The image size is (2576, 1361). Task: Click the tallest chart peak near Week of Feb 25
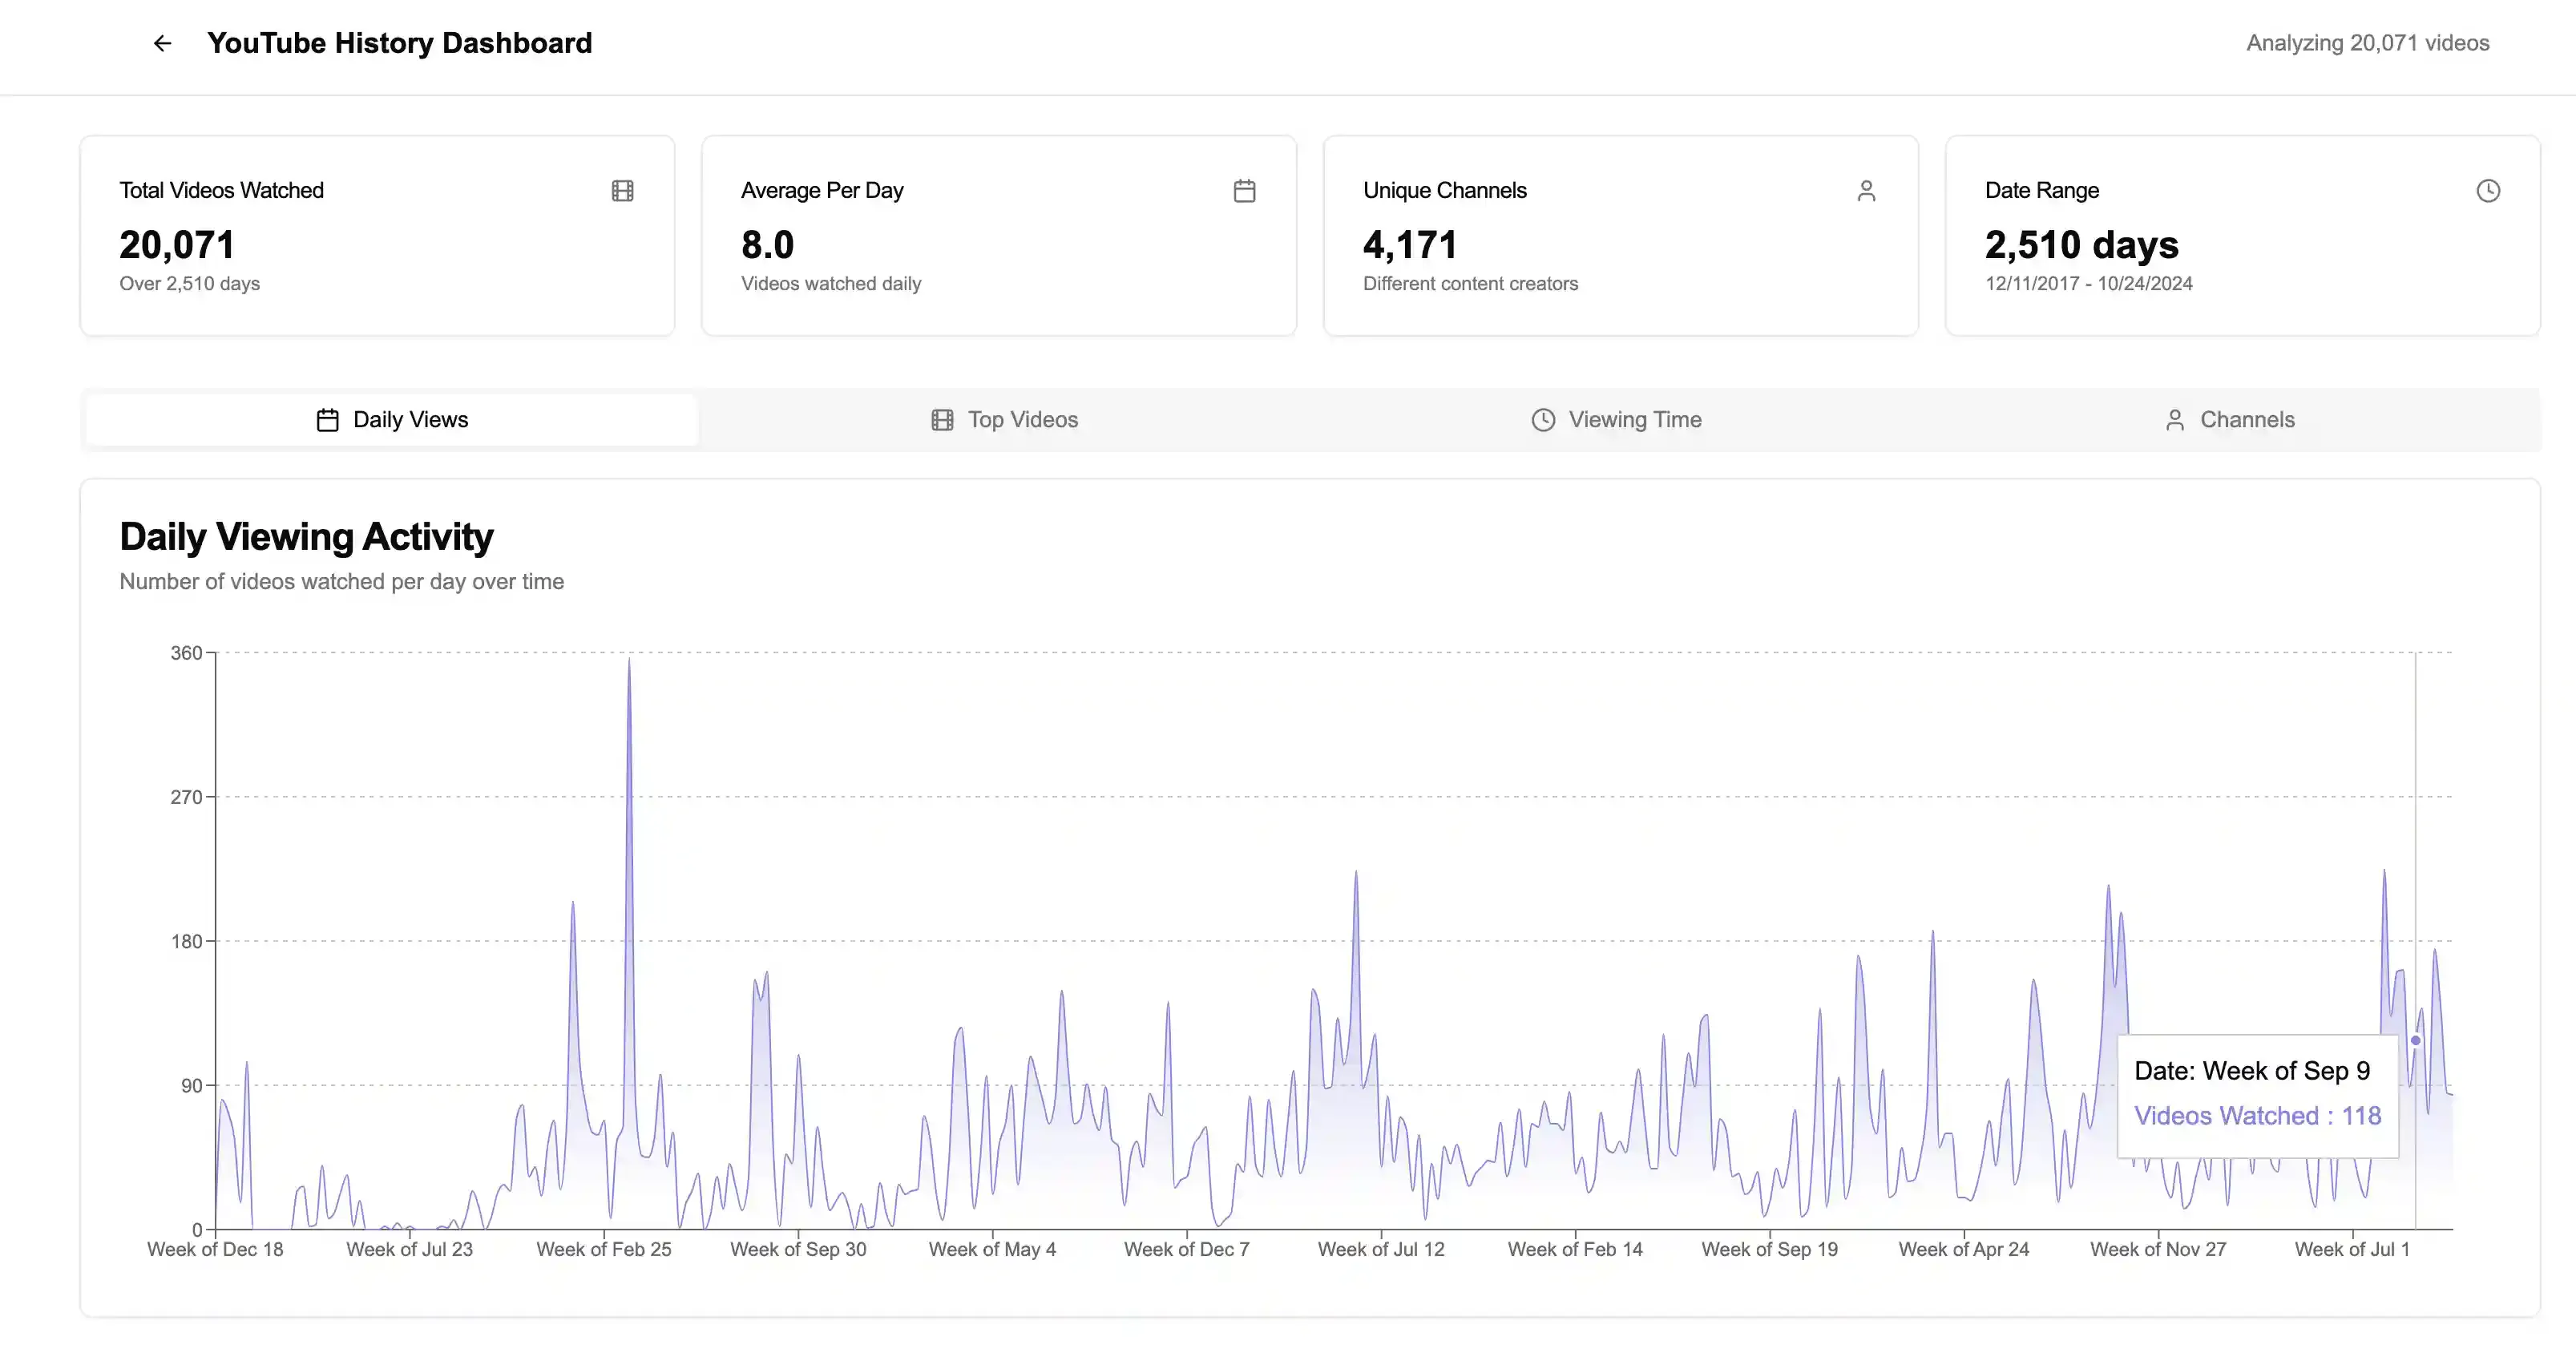pos(629,660)
